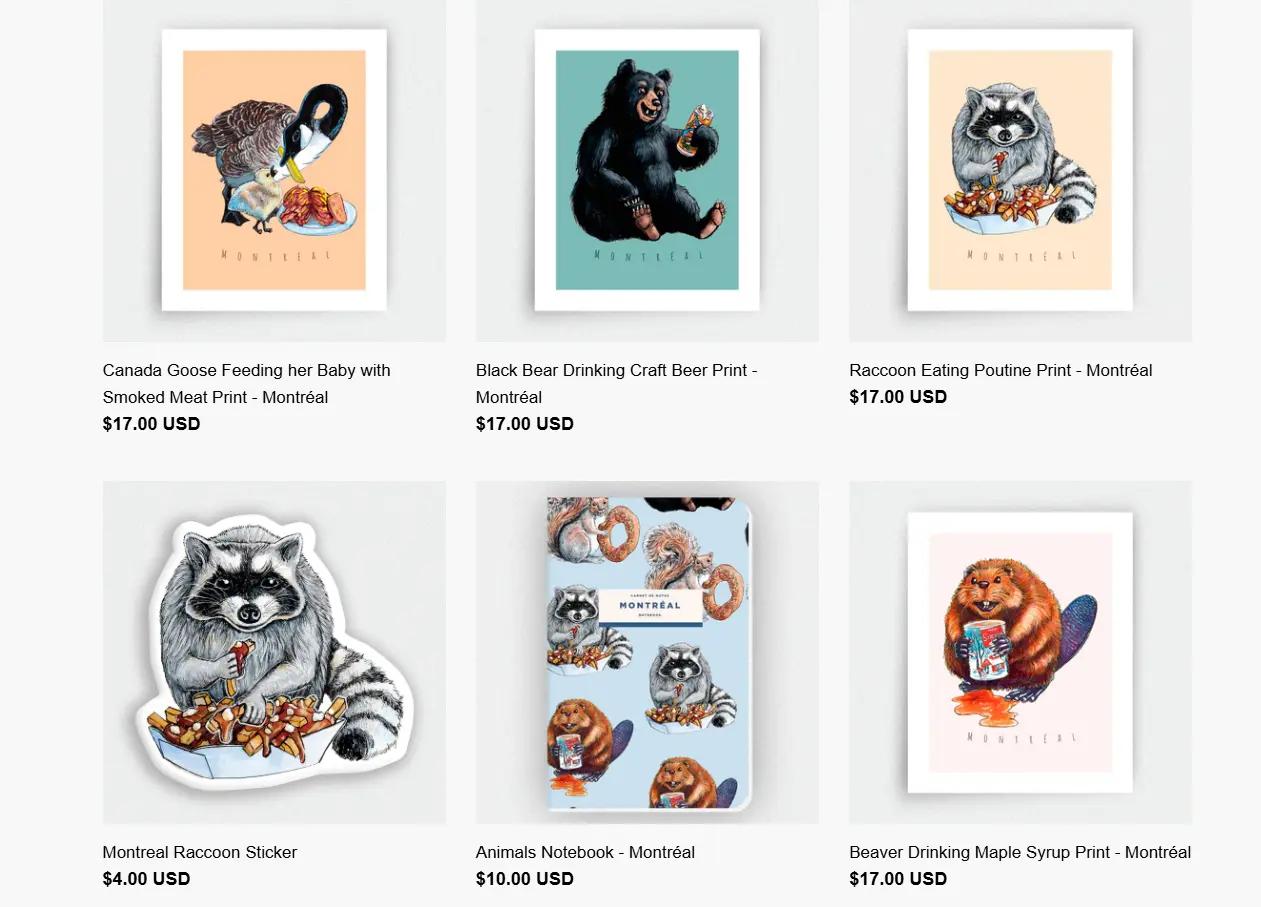The height and width of the screenshot is (907, 1261).
Task: Click the $17.00 USD price under the Black Bear print
Action: pyautogui.click(x=524, y=423)
